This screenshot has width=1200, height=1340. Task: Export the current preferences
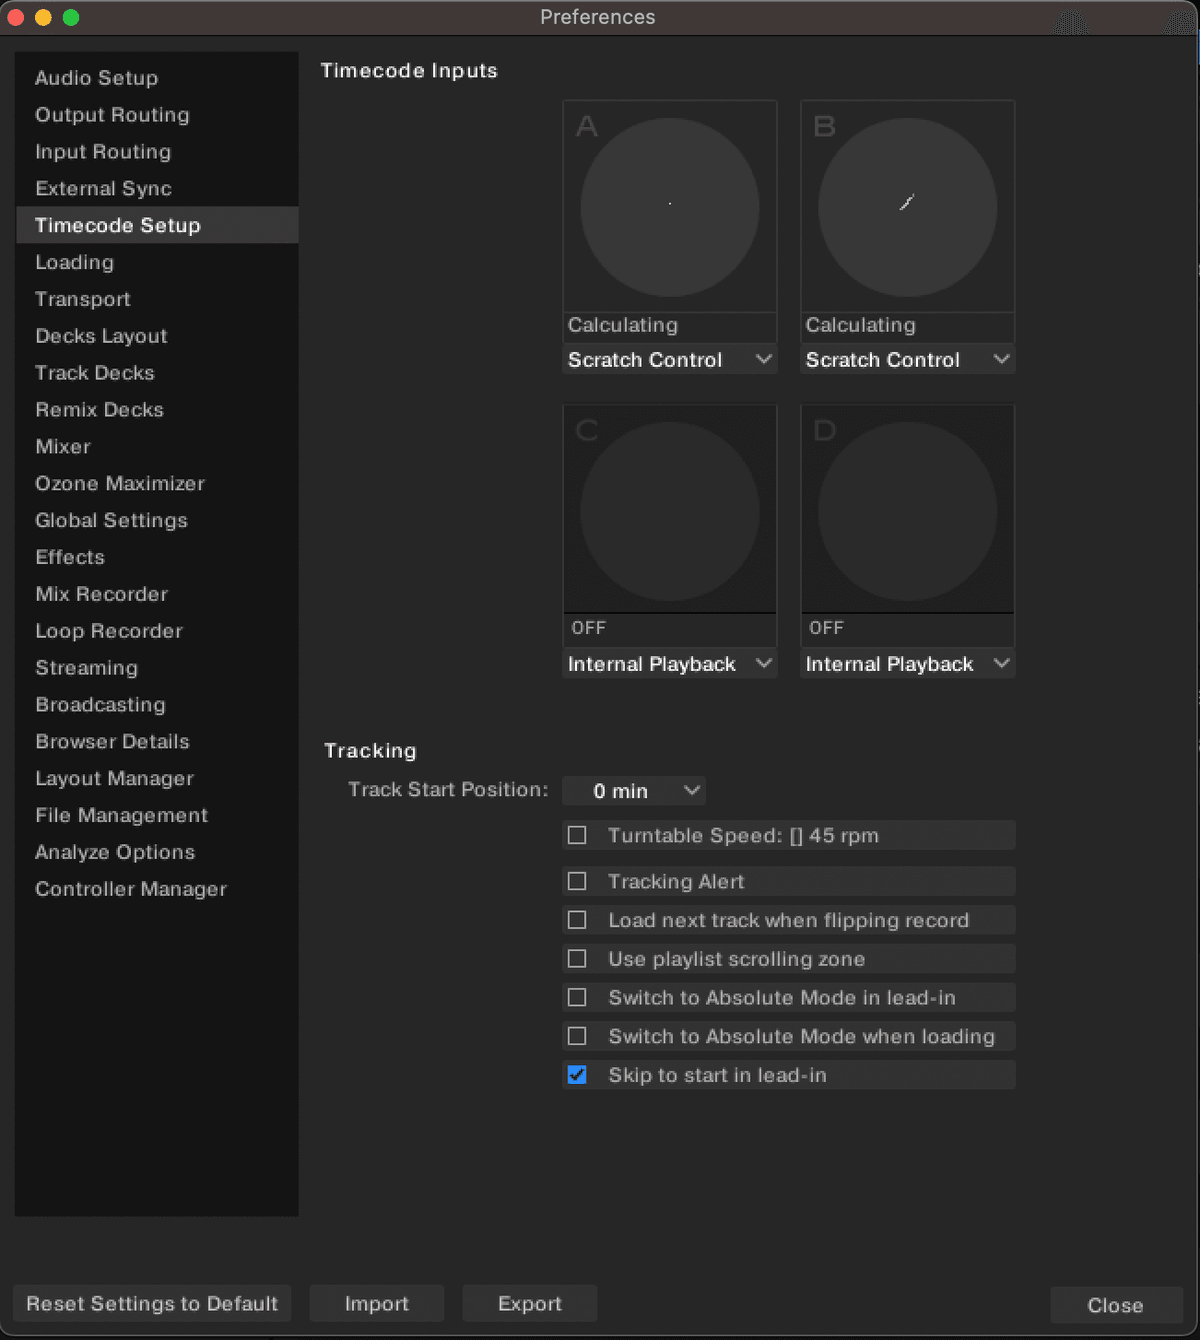point(529,1303)
